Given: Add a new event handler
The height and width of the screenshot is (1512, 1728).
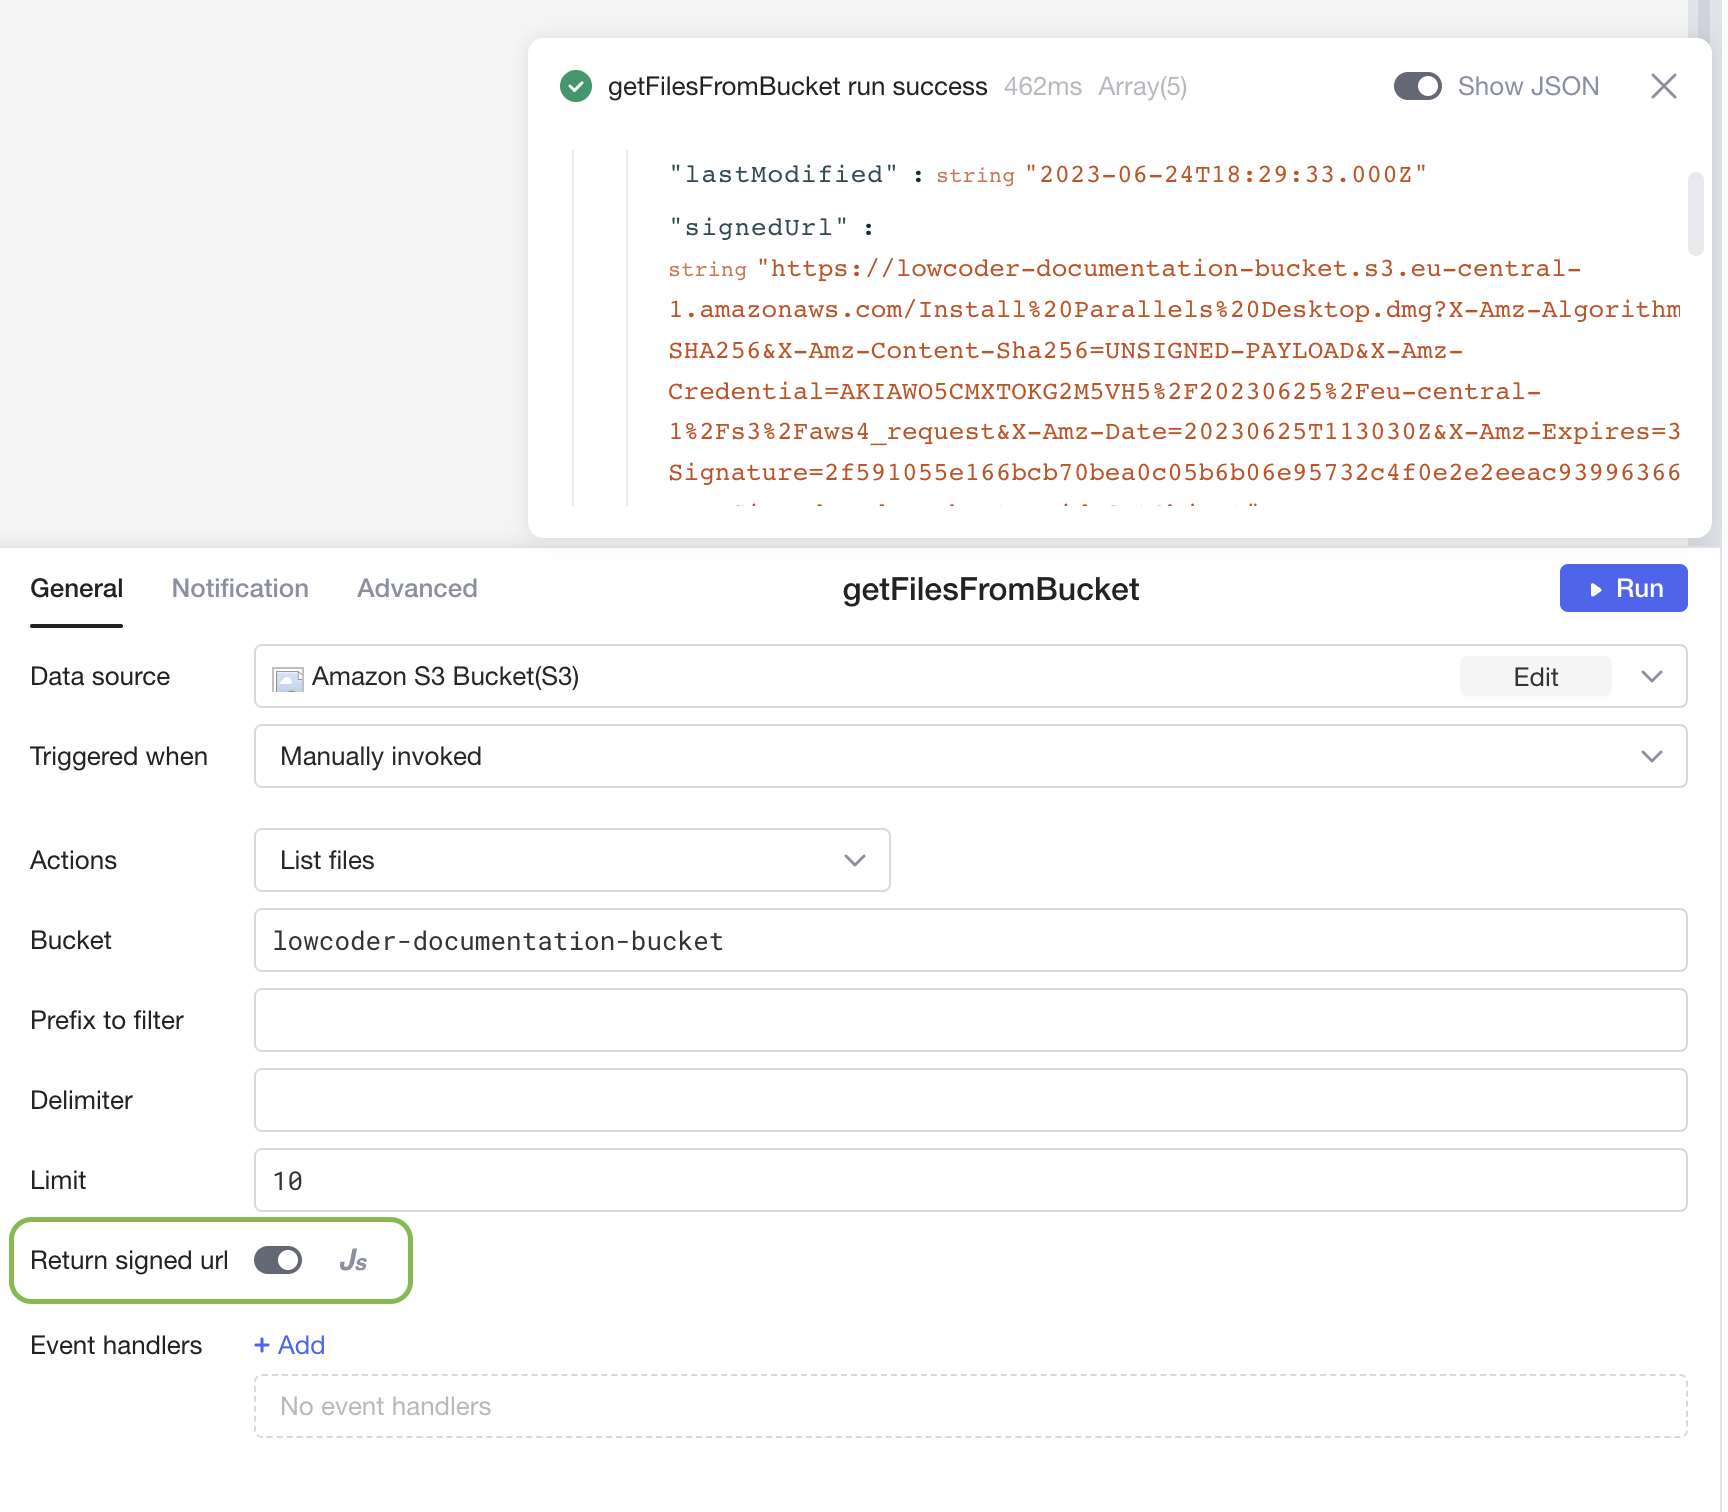Looking at the screenshot, I should click(x=290, y=1346).
